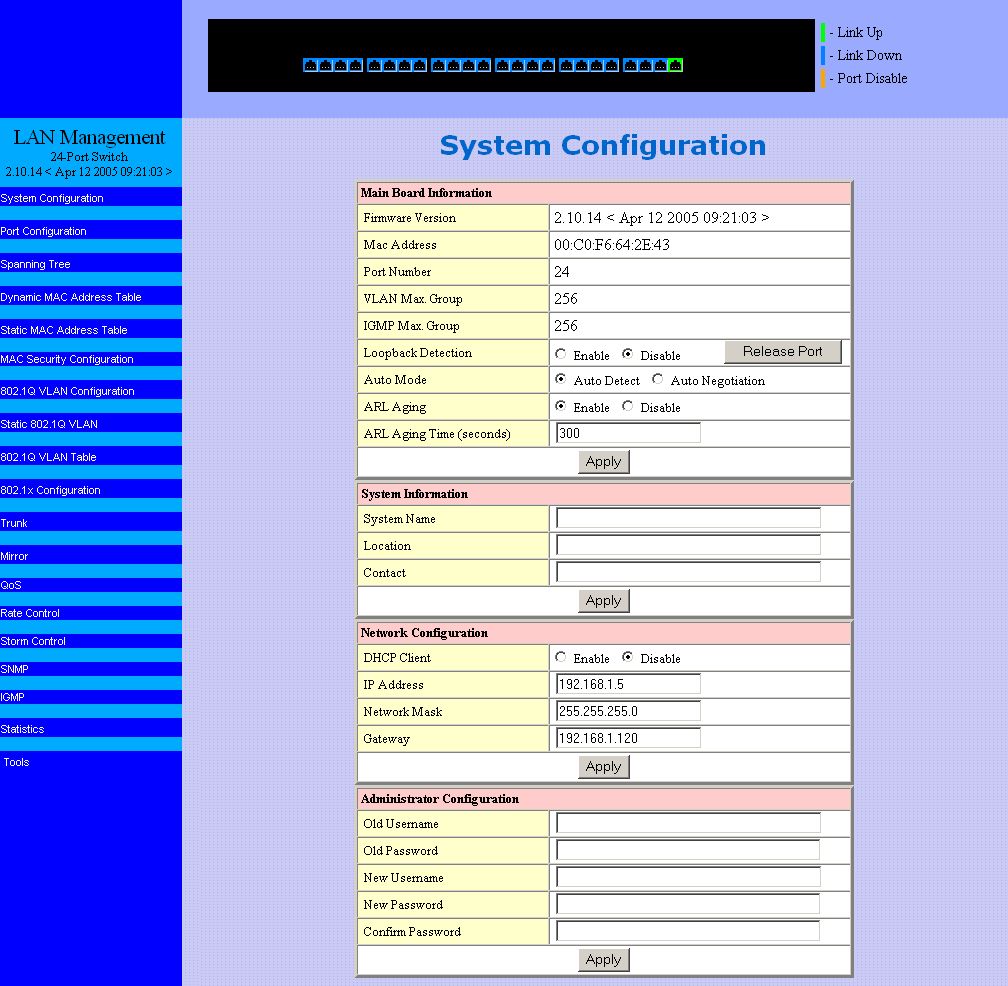Open QoS page
This screenshot has height=986, width=1008.
click(x=11, y=585)
